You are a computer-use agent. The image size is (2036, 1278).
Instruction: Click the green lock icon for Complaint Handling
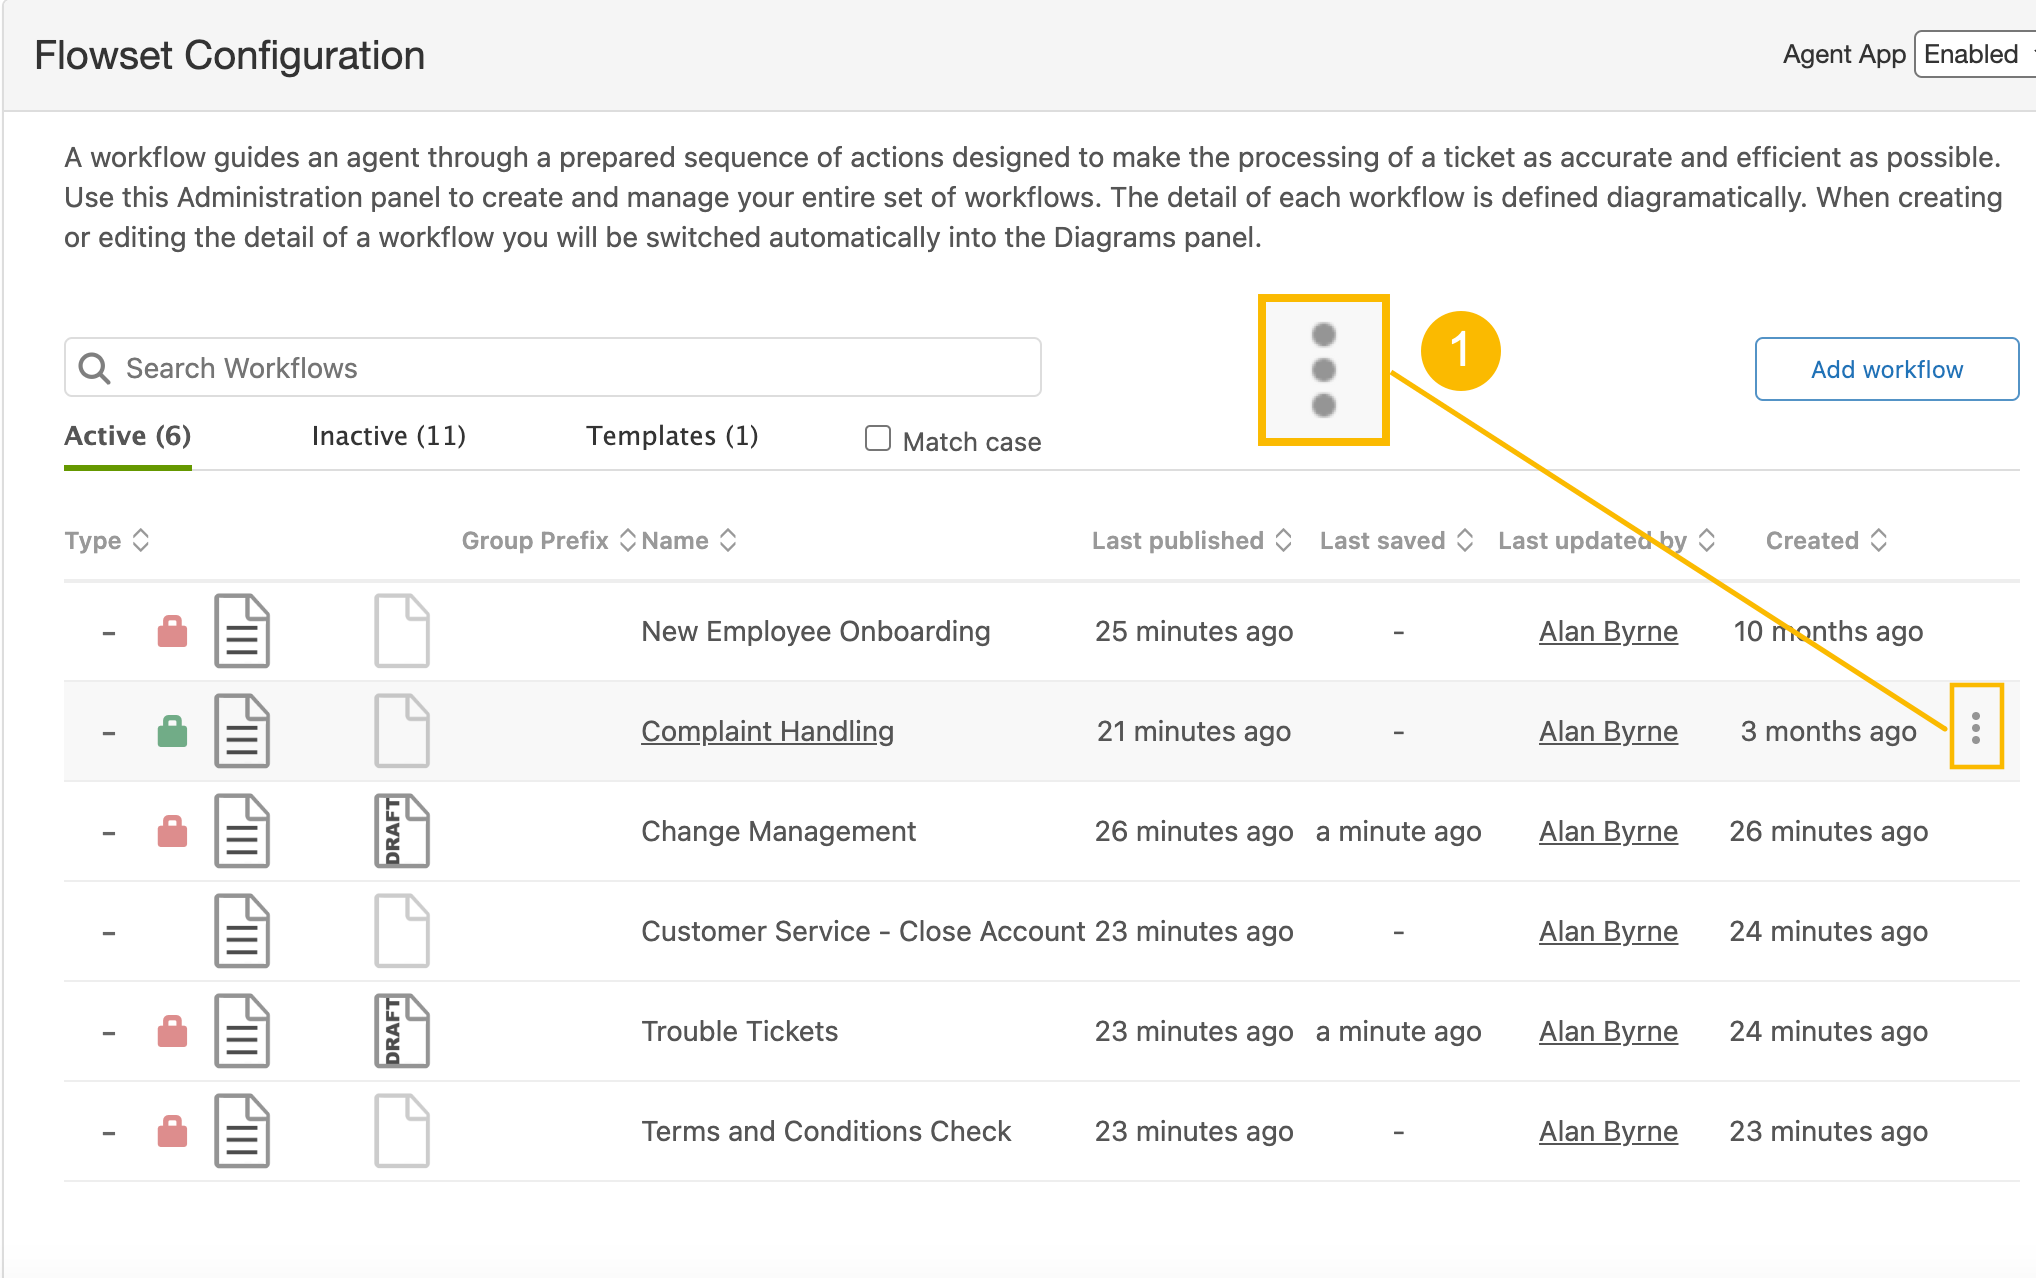(173, 732)
